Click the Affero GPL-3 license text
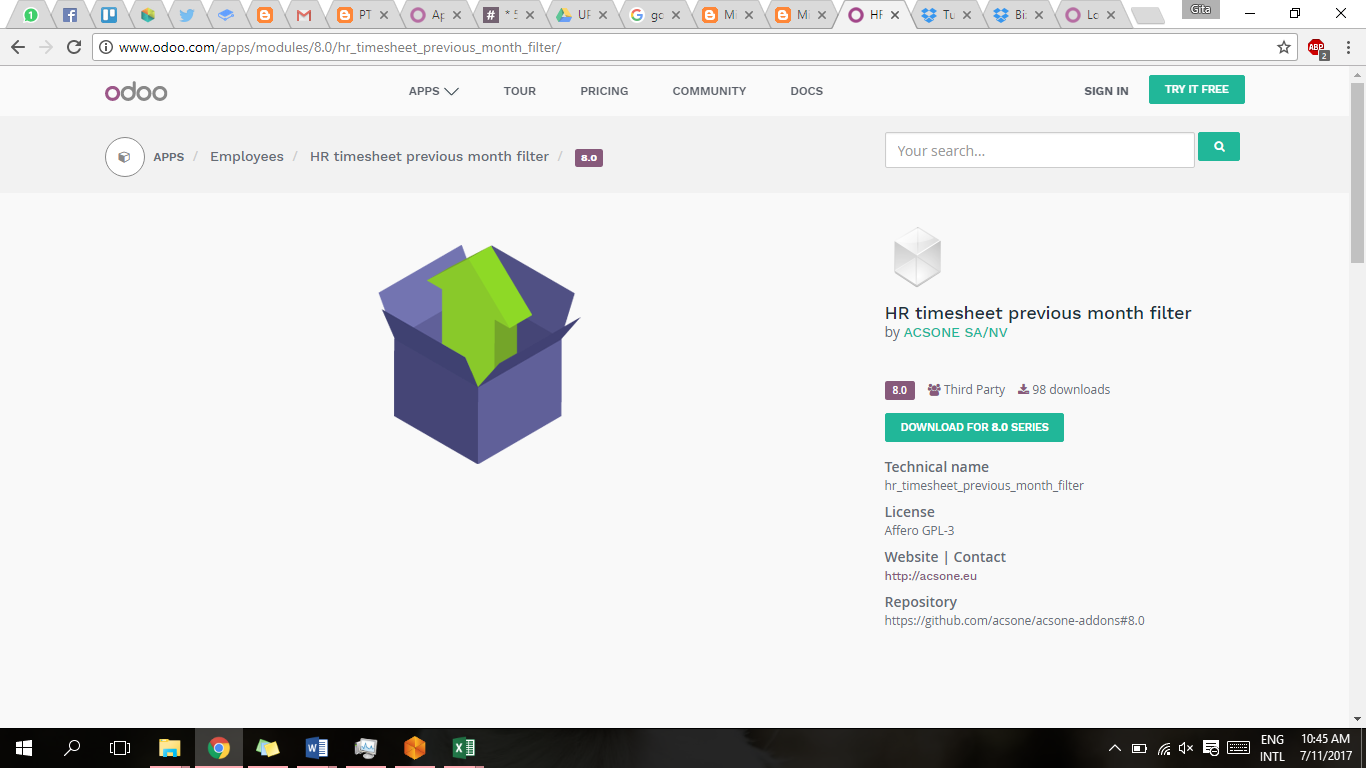 [x=920, y=531]
